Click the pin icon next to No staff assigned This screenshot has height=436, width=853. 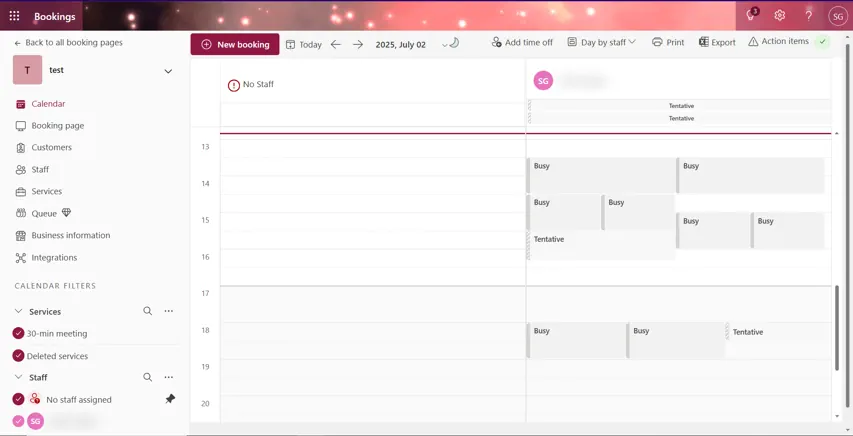tap(170, 399)
